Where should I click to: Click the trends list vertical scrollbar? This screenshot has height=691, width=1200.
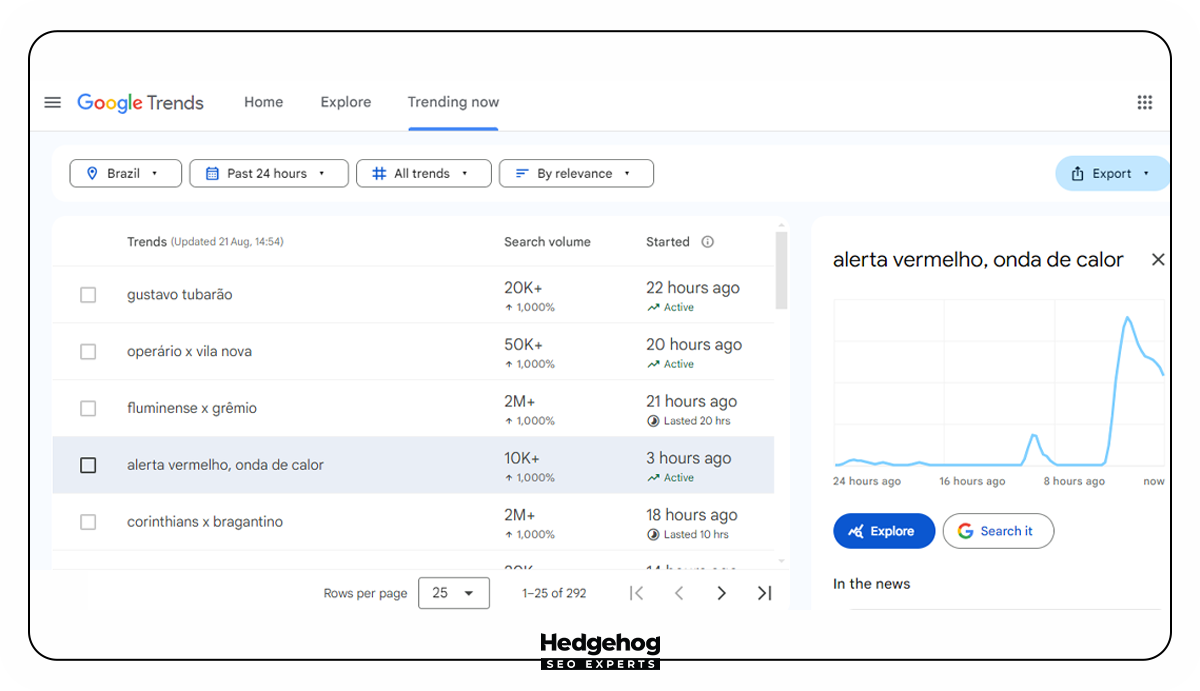click(782, 270)
